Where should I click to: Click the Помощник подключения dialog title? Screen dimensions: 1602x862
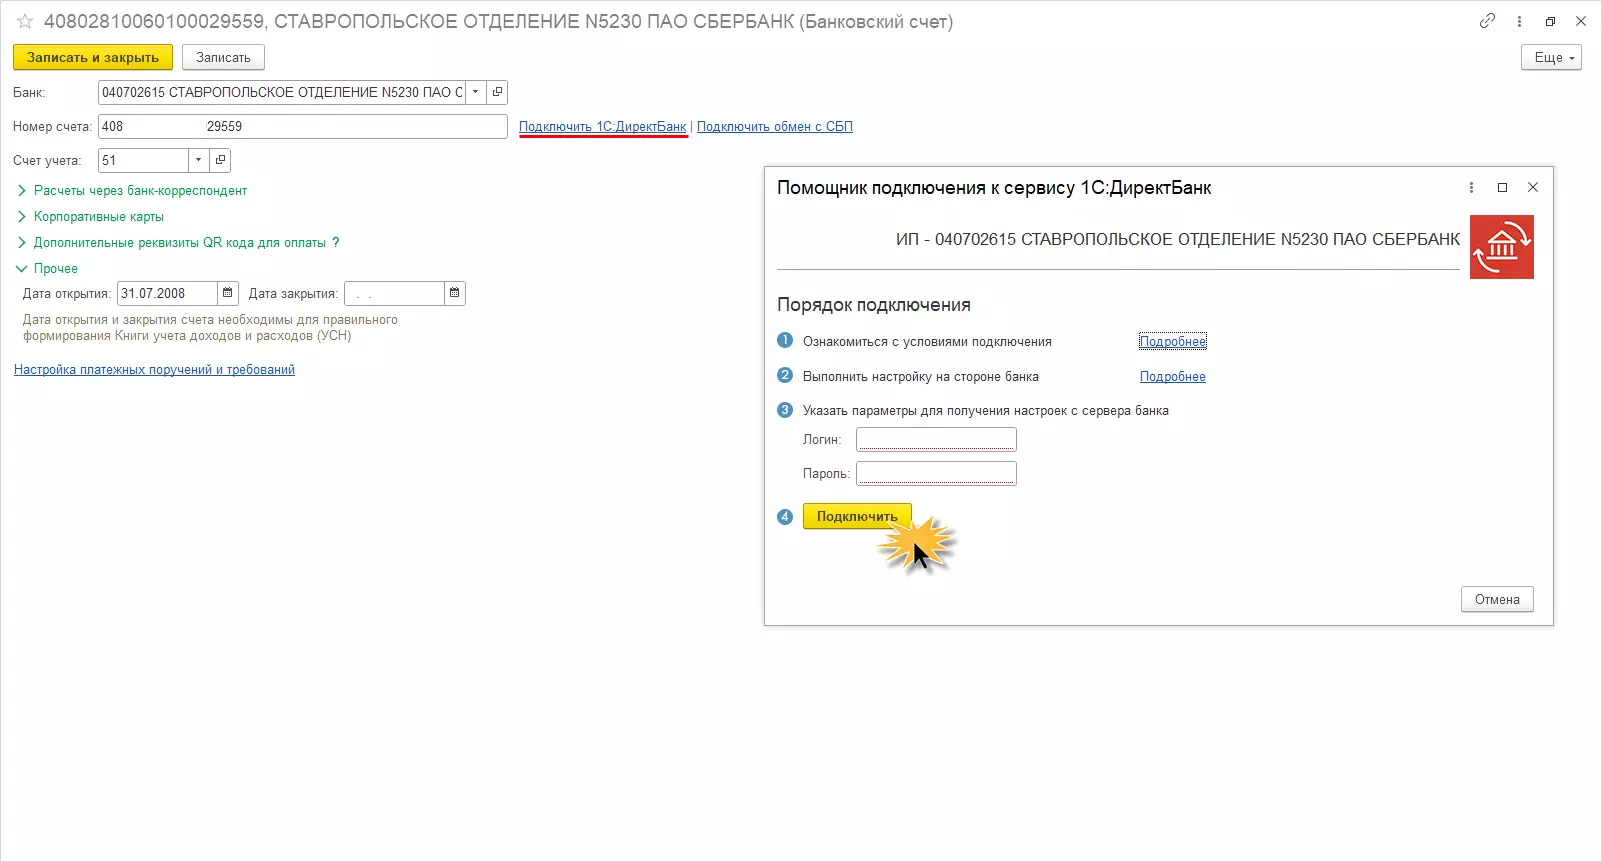click(x=994, y=188)
